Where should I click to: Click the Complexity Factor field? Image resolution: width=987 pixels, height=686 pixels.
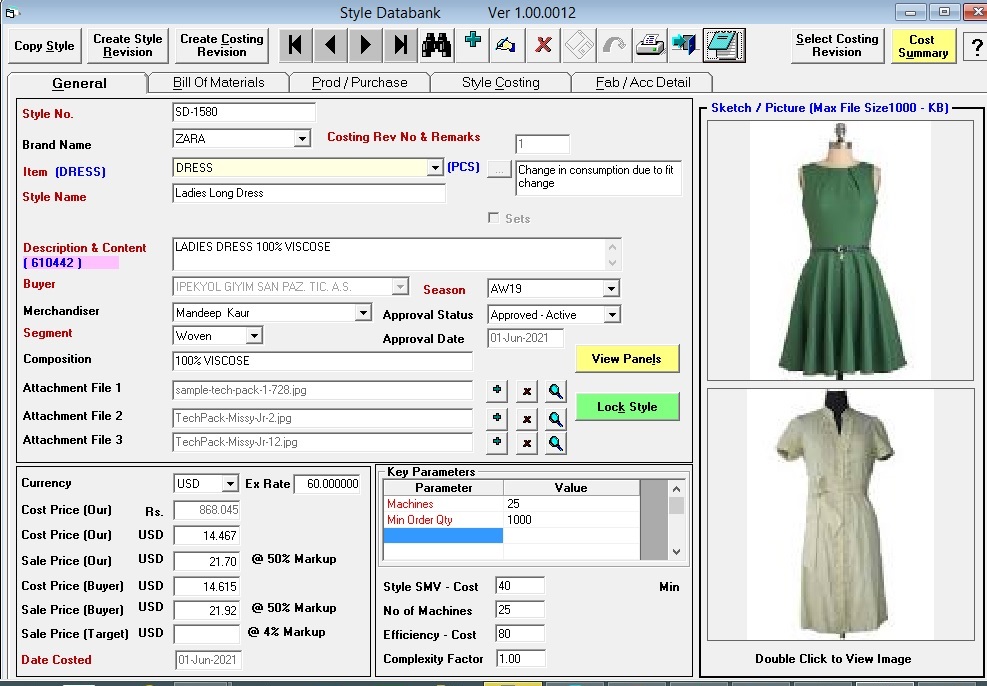click(520, 659)
